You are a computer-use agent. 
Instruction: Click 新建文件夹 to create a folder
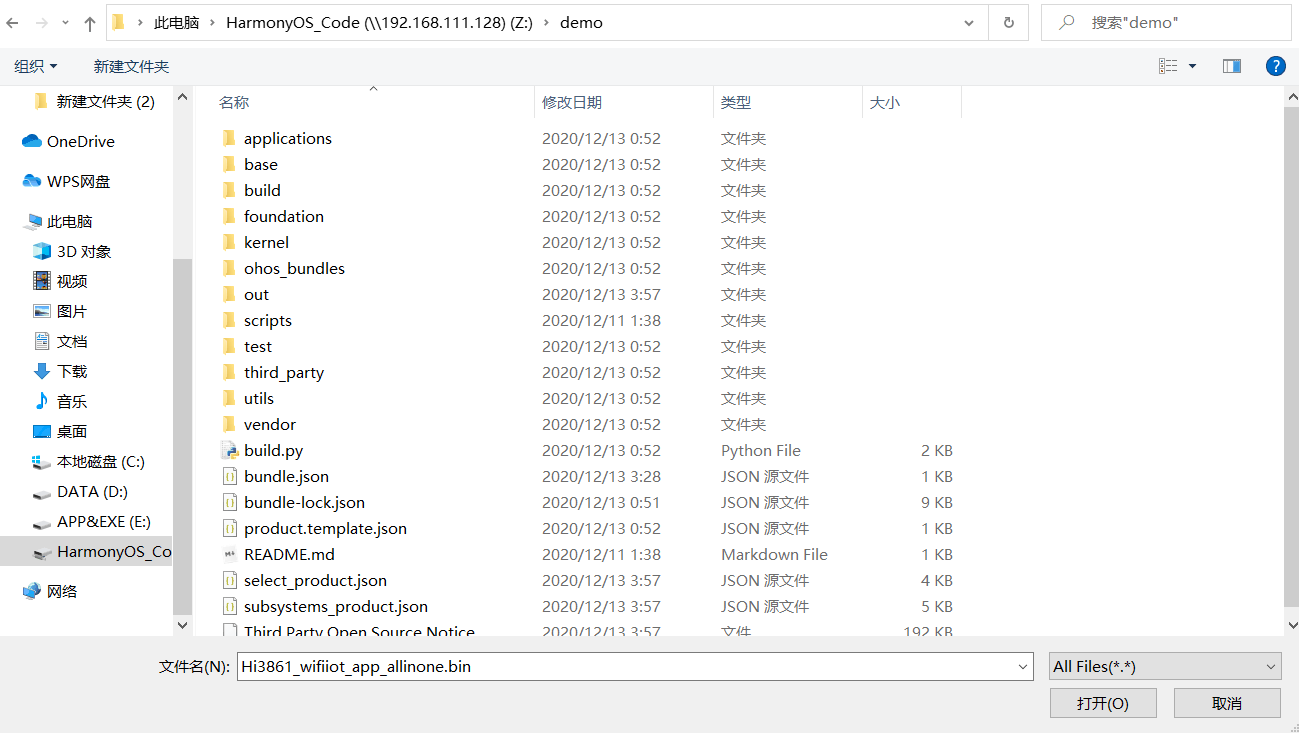click(131, 66)
